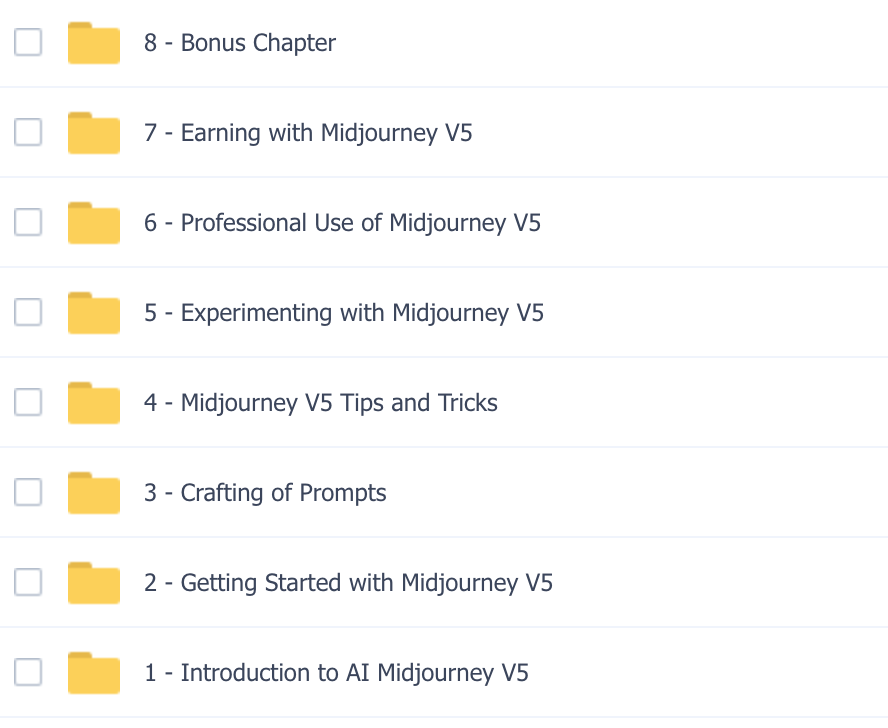Go to "4 - Midjourney V5 Tips and Tricks" title
This screenshot has height=728, width=888.
320,403
